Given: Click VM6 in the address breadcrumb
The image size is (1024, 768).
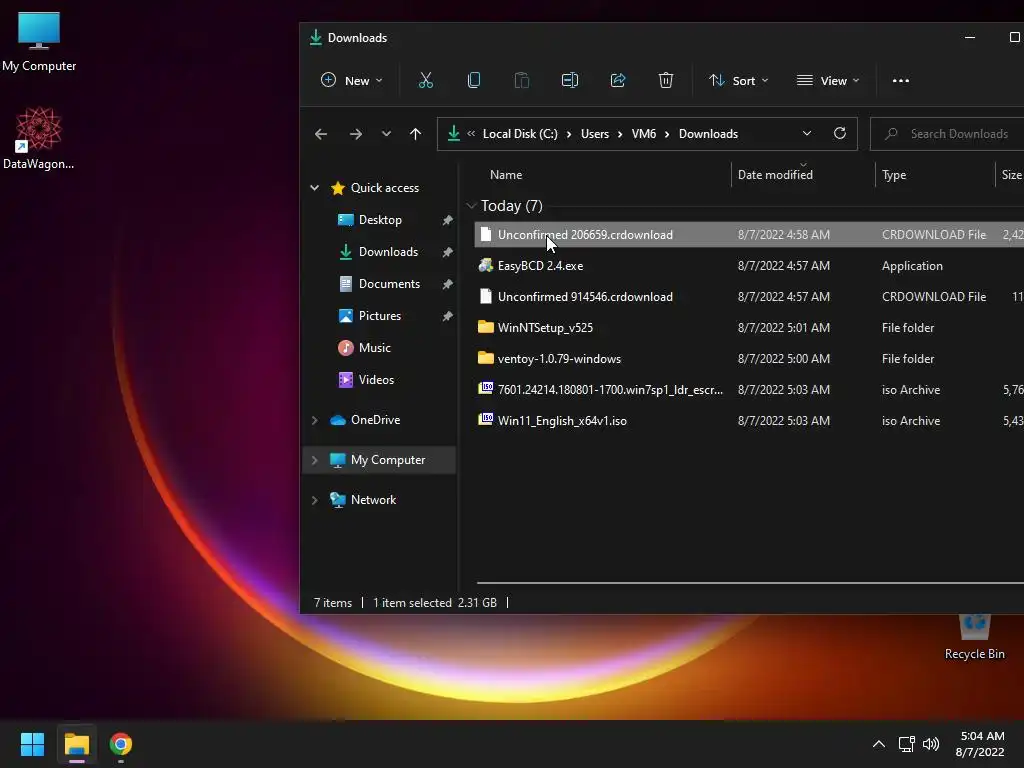Looking at the screenshot, I should coord(643,134).
